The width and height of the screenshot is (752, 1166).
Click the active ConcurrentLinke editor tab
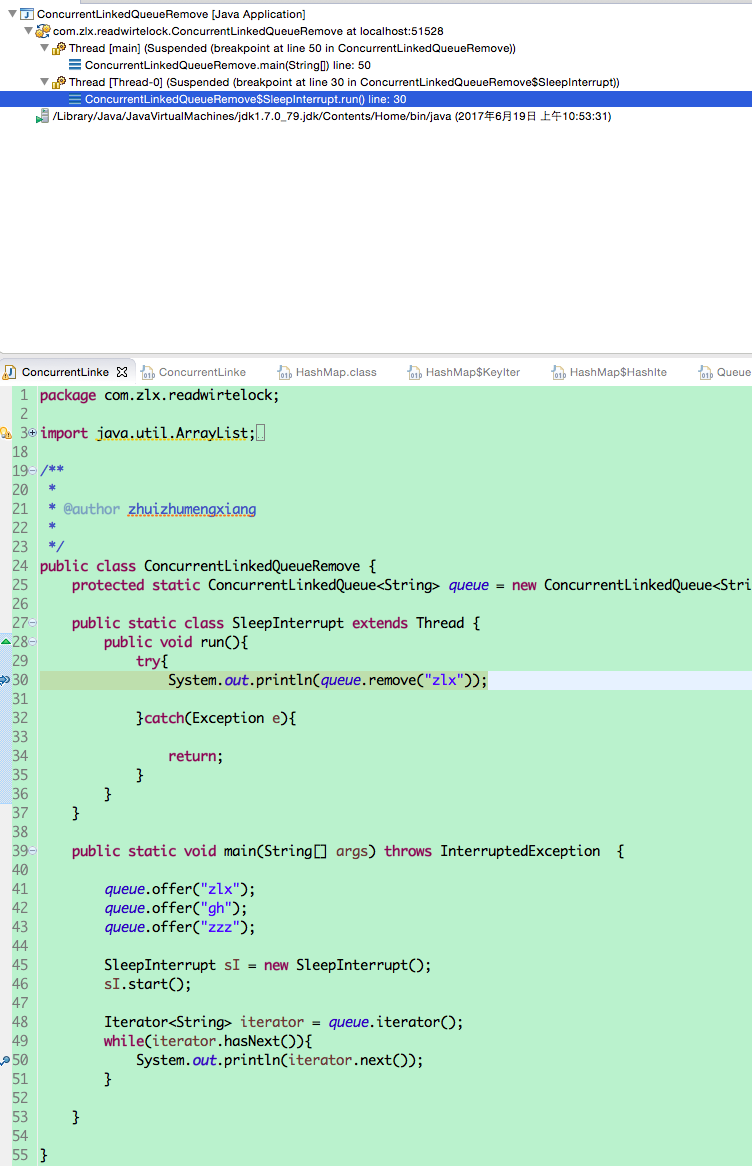pos(65,372)
